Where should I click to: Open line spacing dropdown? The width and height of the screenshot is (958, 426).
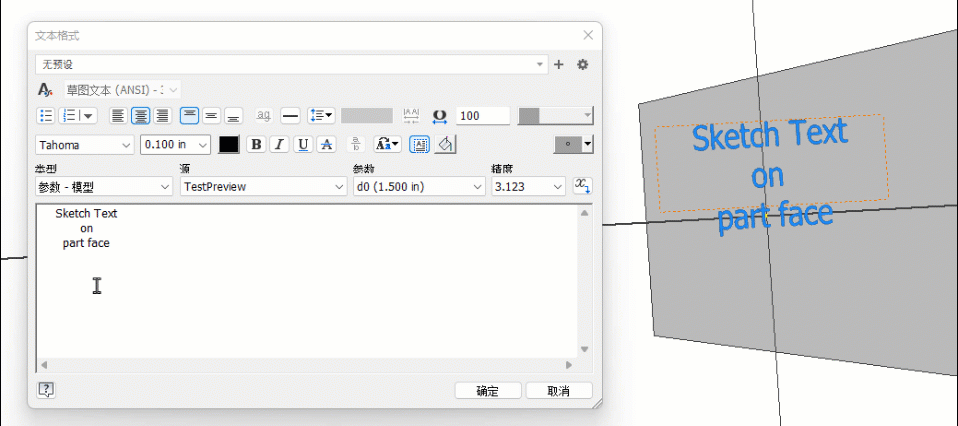pyautogui.click(x=321, y=115)
